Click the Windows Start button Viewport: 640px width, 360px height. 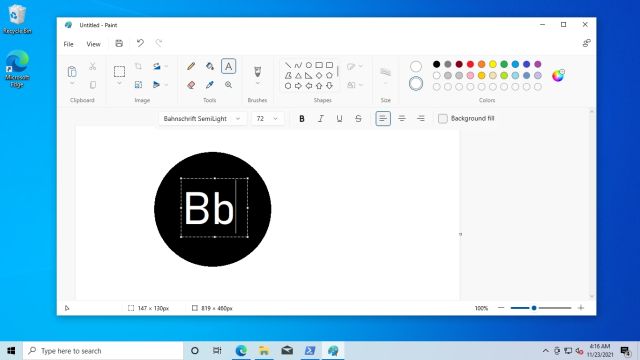11,351
